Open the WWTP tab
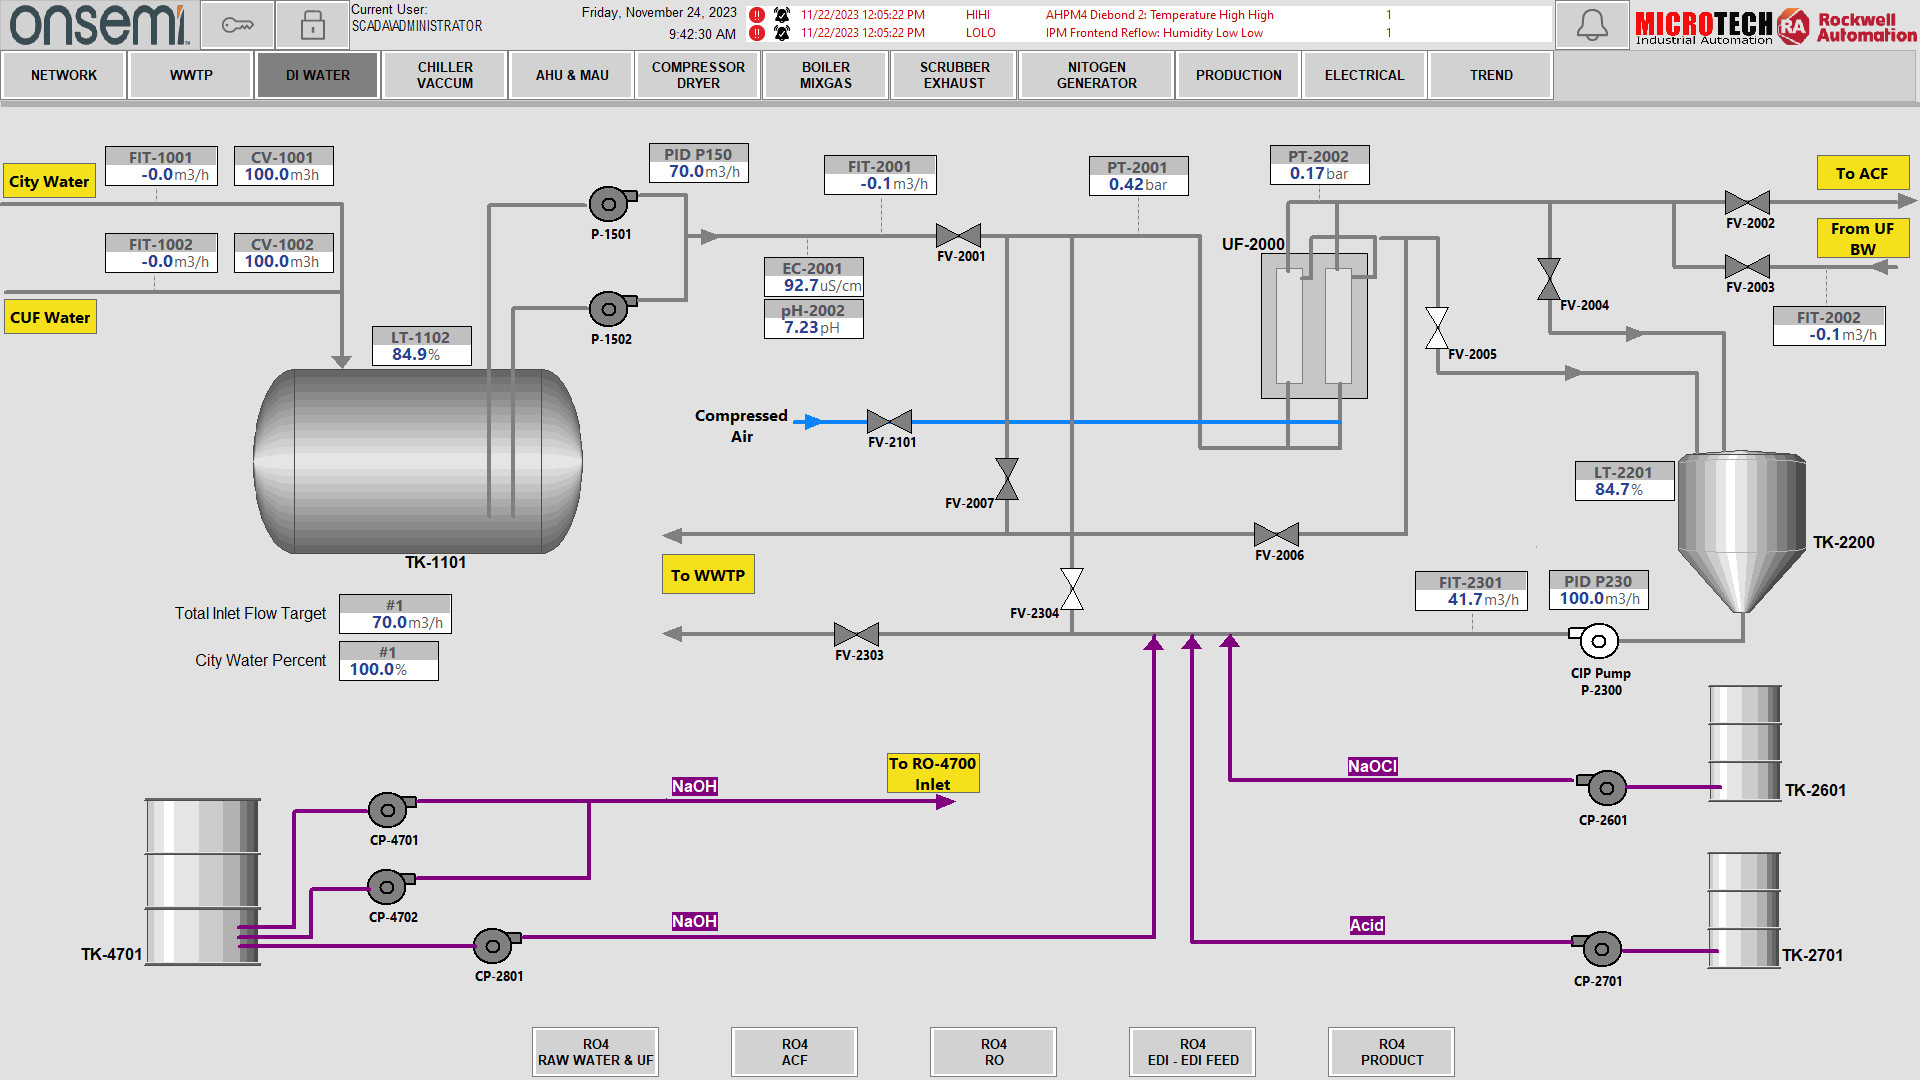The image size is (1920, 1080). 191,75
